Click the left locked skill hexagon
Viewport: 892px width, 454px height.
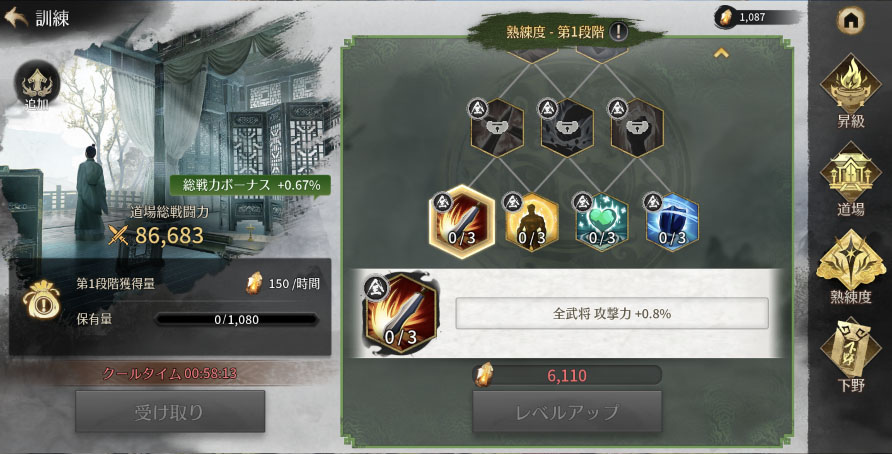497,127
